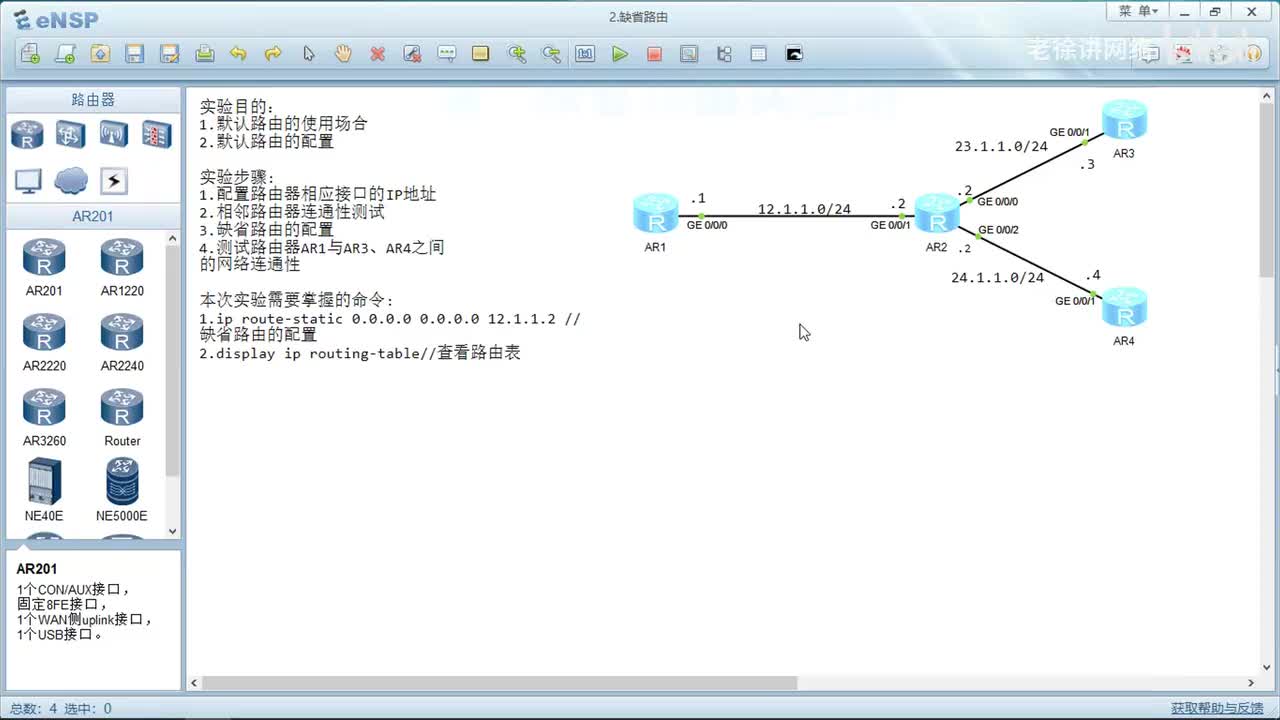1280x720 pixels.
Task: Click the Huawei logo icon
Action: tap(1184, 54)
